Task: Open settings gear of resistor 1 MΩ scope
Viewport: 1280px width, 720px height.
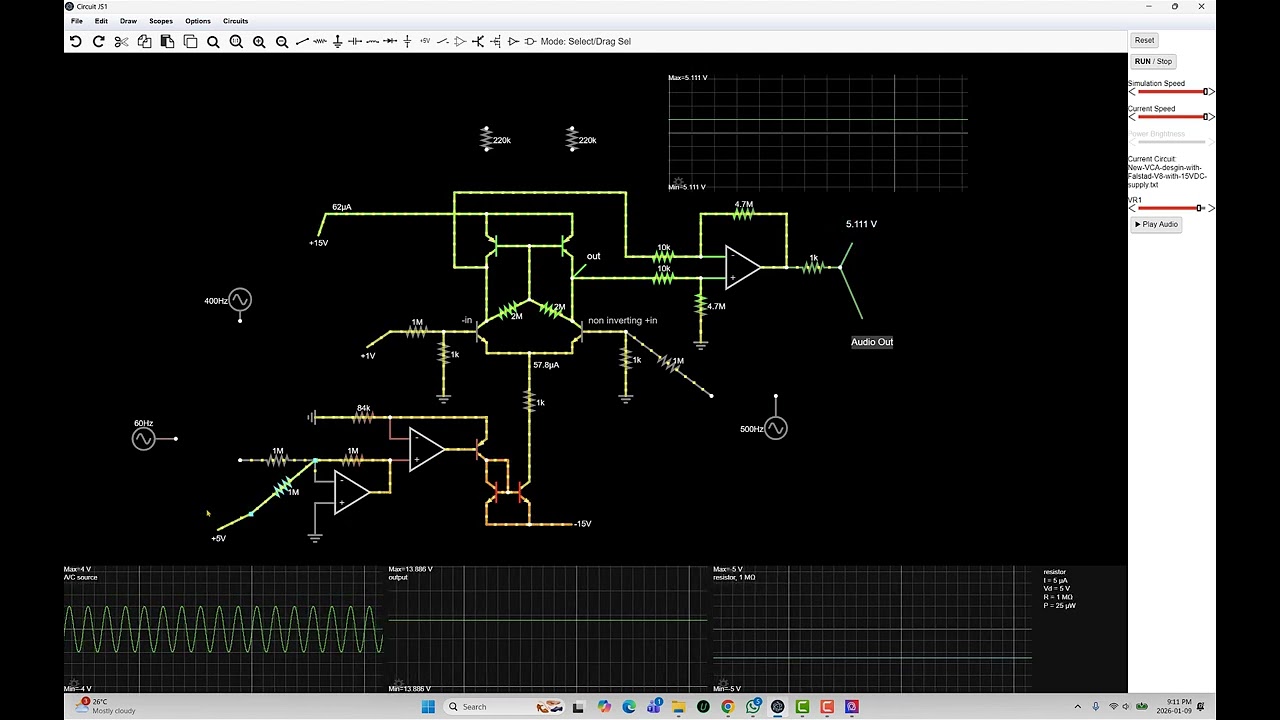Action: point(722,684)
